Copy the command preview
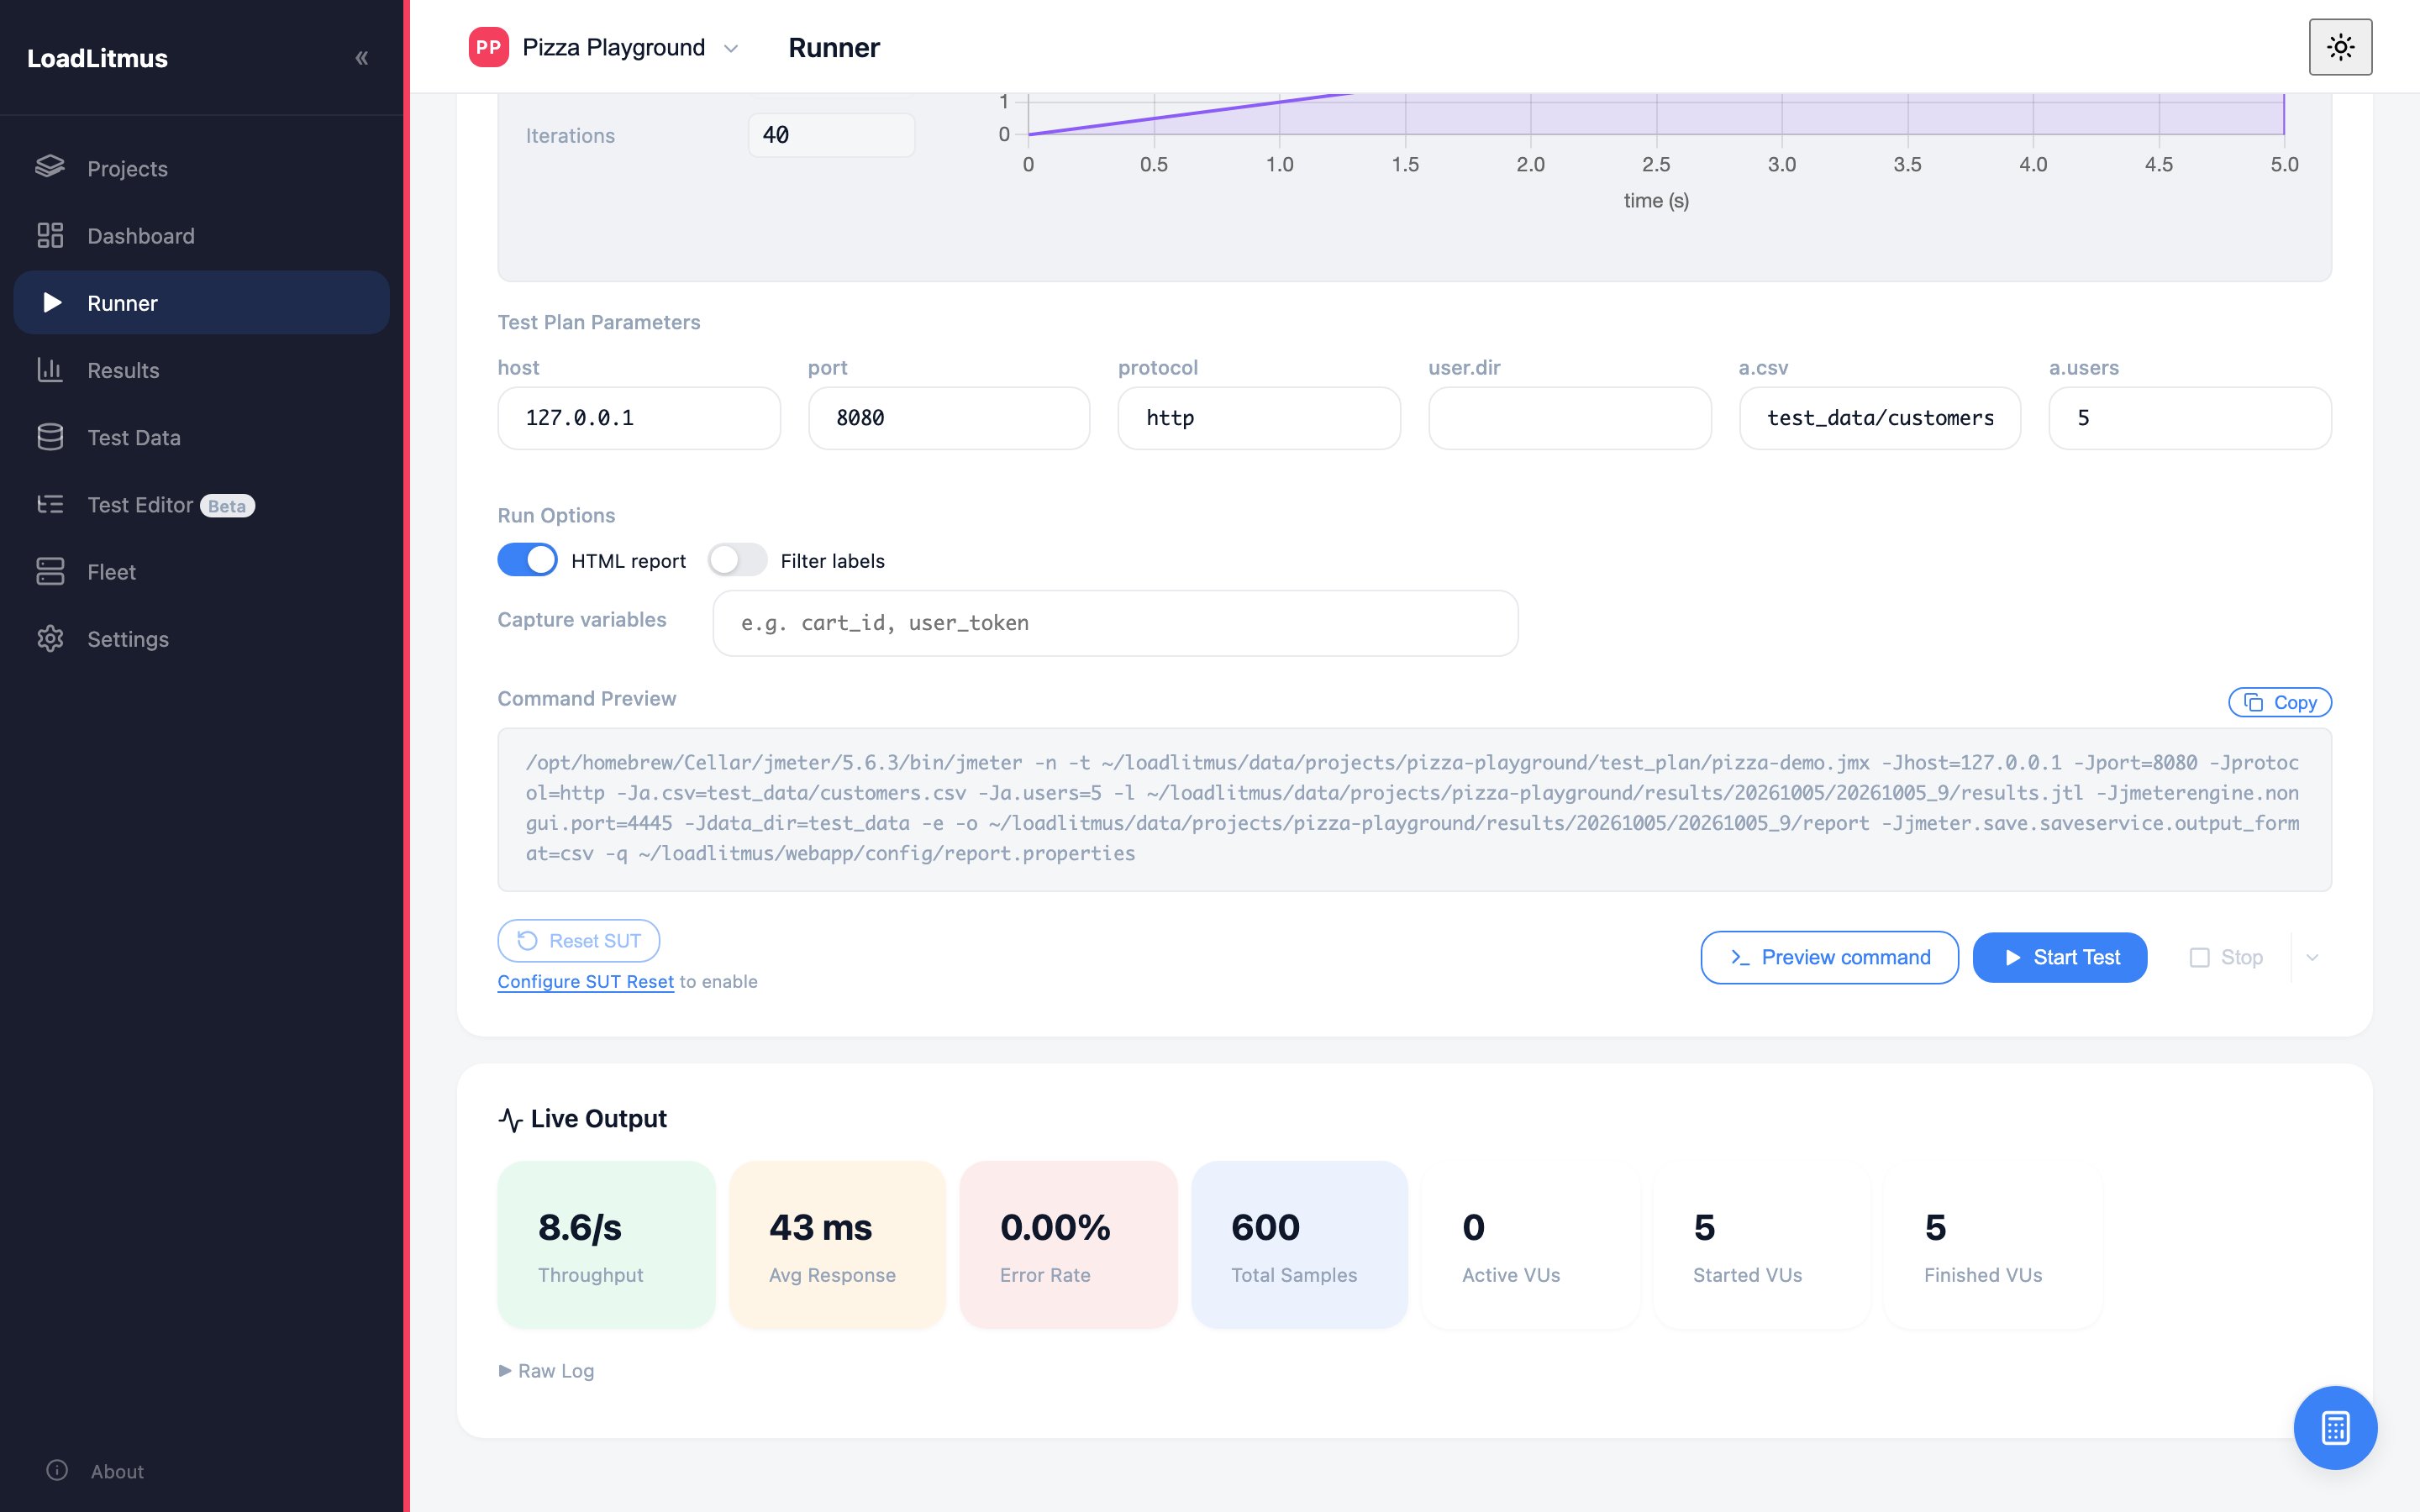 tap(2280, 702)
